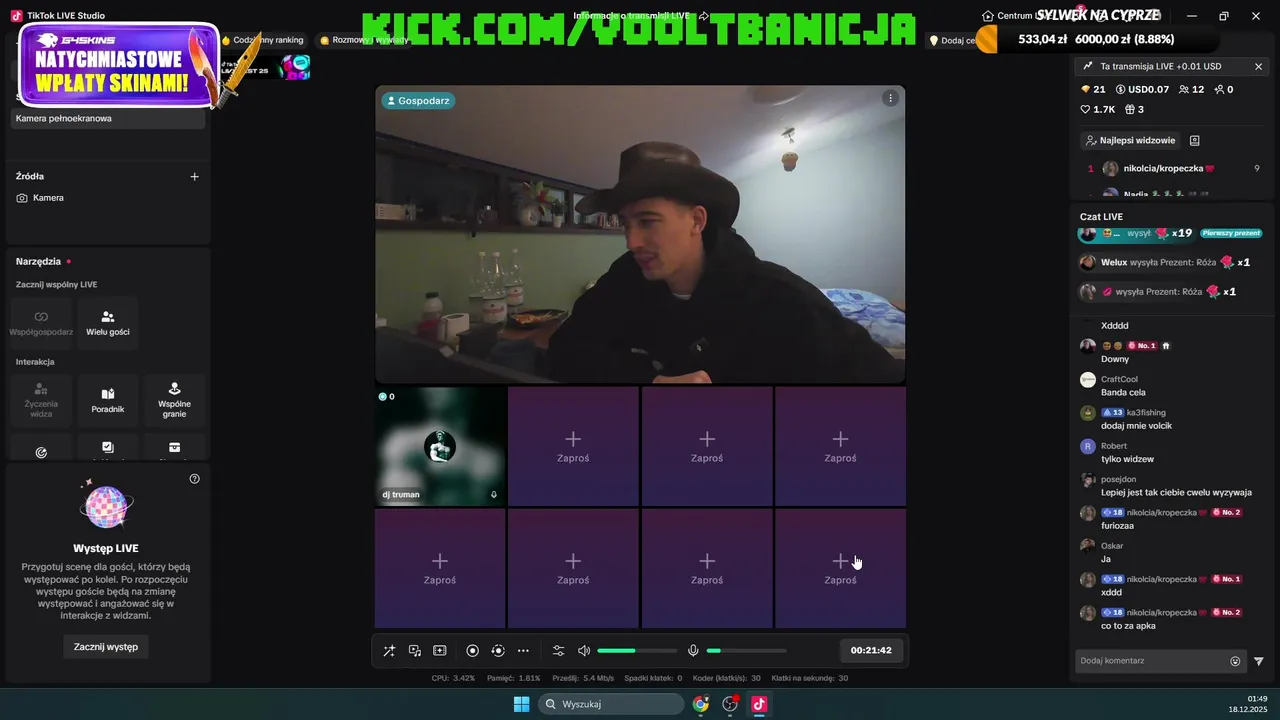The image size is (1280, 720).
Task: Select the dj truman guest tile
Action: pyautogui.click(x=440, y=446)
